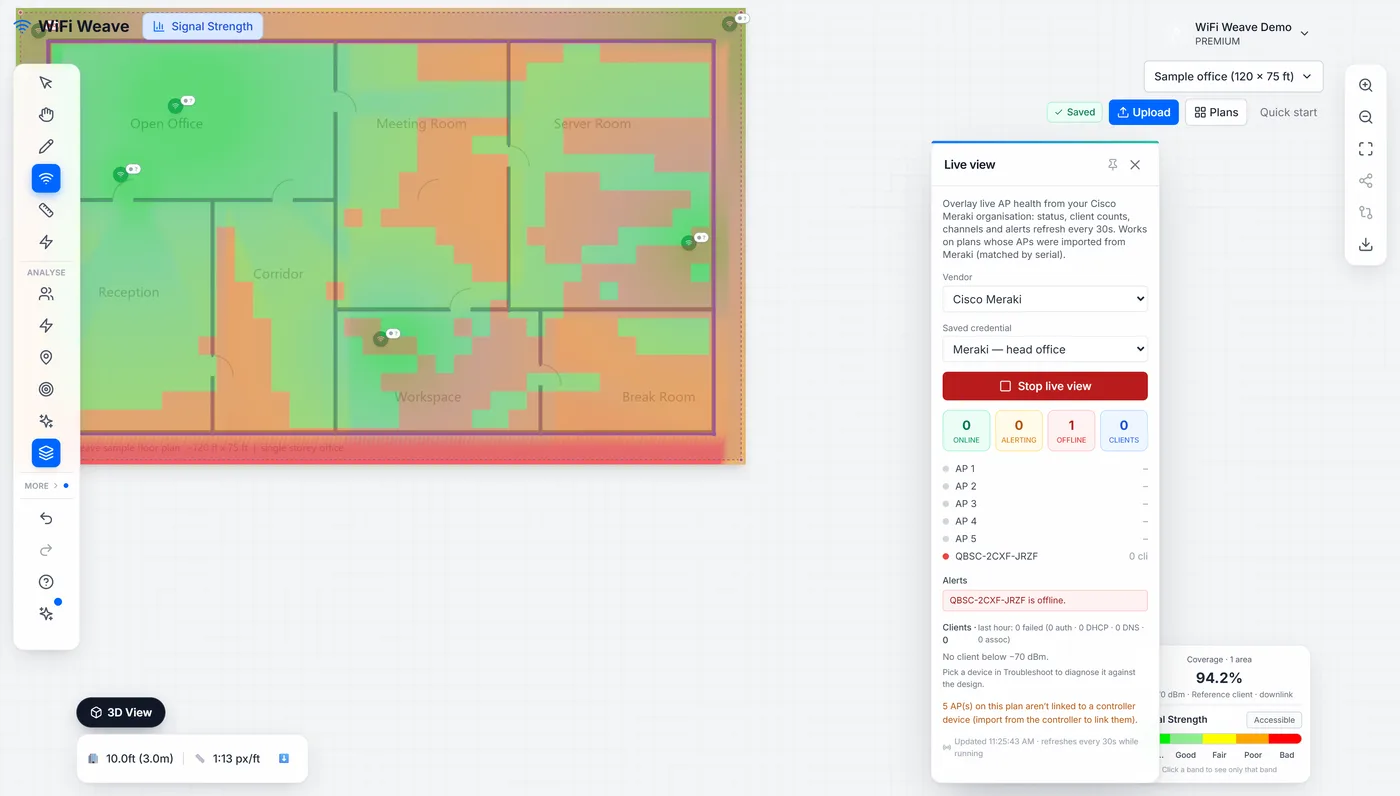Switch to 3D View
Viewport: 1400px width, 796px height.
click(x=121, y=712)
